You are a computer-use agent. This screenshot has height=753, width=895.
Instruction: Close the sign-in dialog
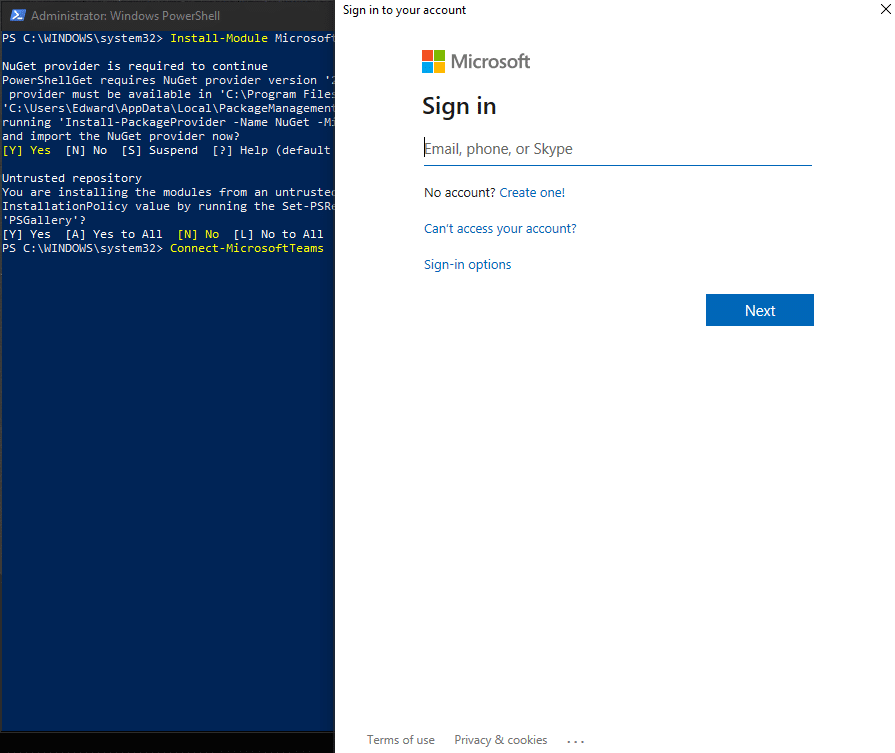pos(884,10)
